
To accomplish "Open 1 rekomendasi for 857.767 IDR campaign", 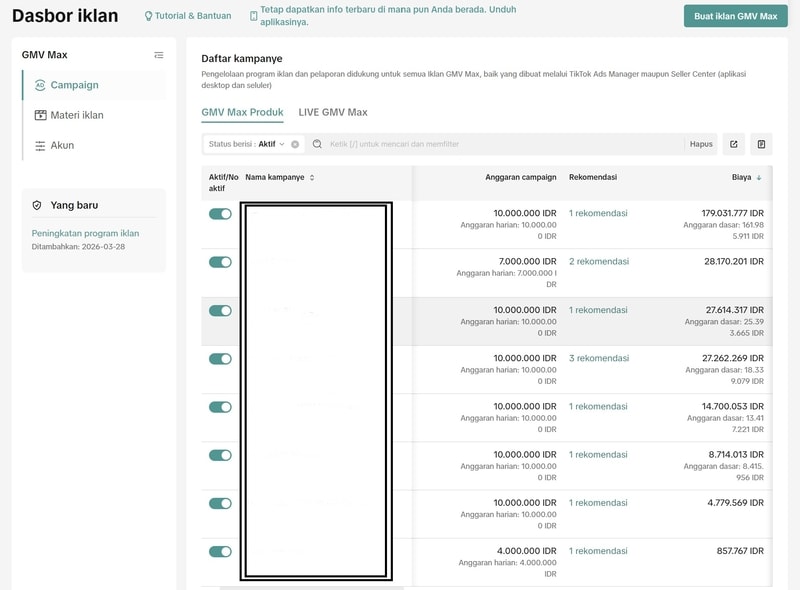I will pos(598,551).
